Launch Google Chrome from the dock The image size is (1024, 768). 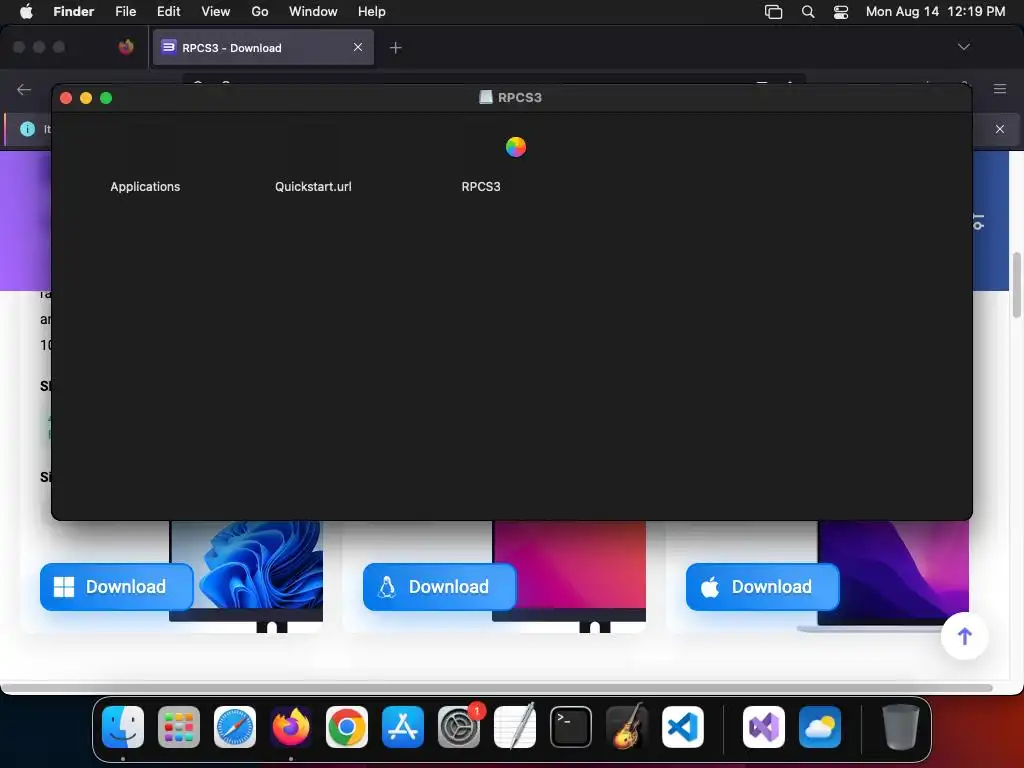pos(347,727)
